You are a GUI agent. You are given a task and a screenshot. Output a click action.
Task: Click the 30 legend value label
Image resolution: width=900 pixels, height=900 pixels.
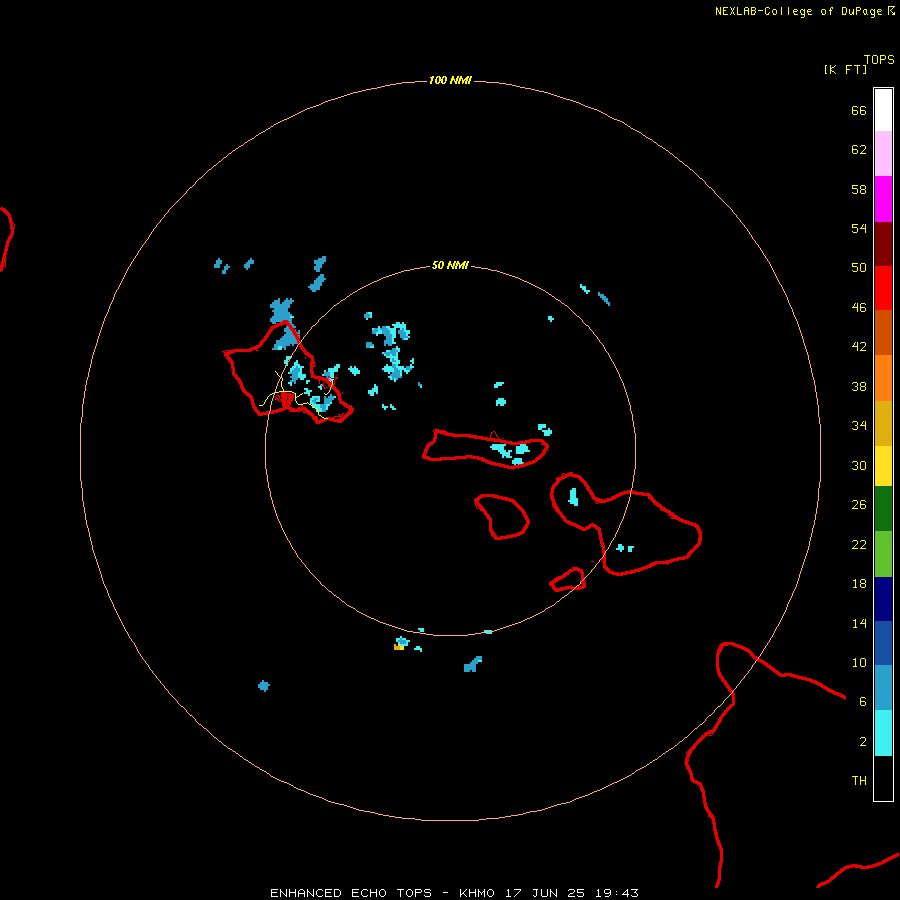pyautogui.click(x=859, y=465)
